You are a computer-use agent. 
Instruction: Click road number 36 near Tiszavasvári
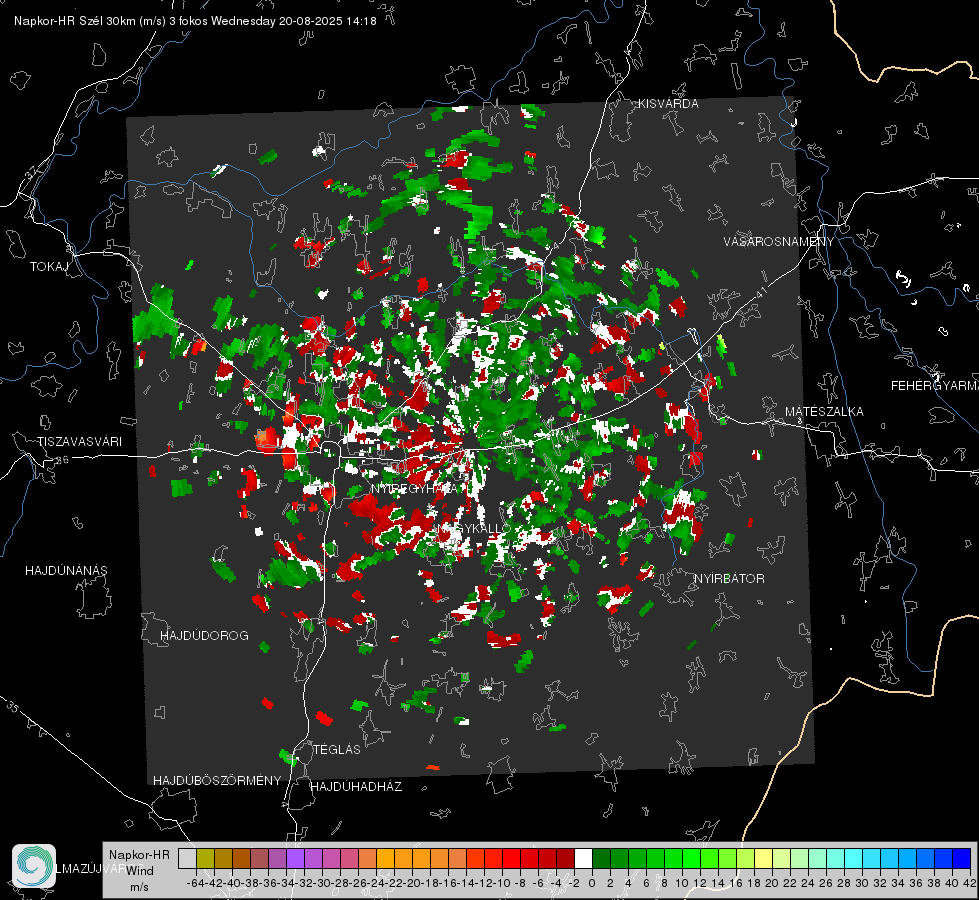pyautogui.click(x=62, y=459)
